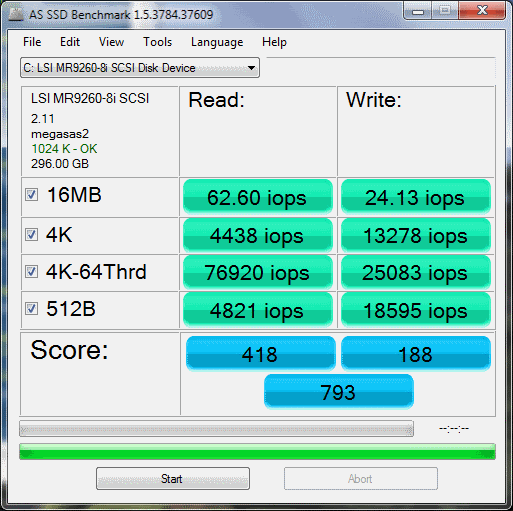
Task: Start the benchmark with the Start button
Action: click(173, 479)
